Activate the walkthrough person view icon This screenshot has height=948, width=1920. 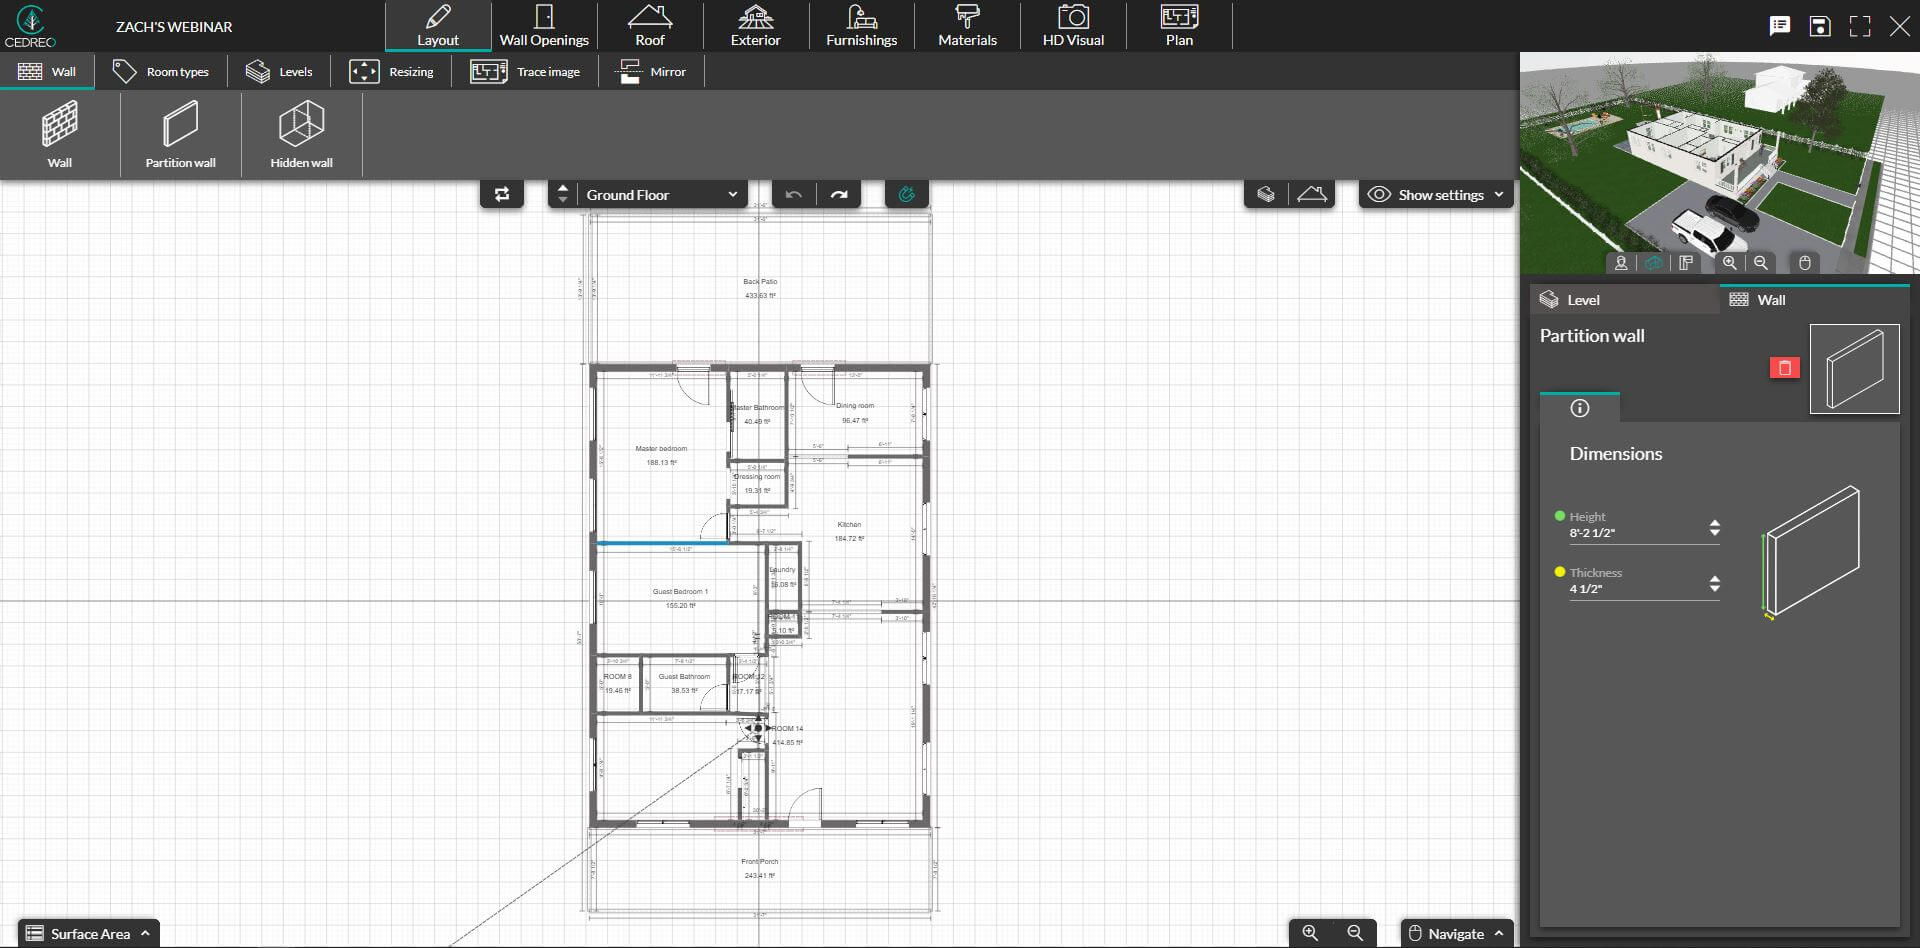coord(1622,263)
